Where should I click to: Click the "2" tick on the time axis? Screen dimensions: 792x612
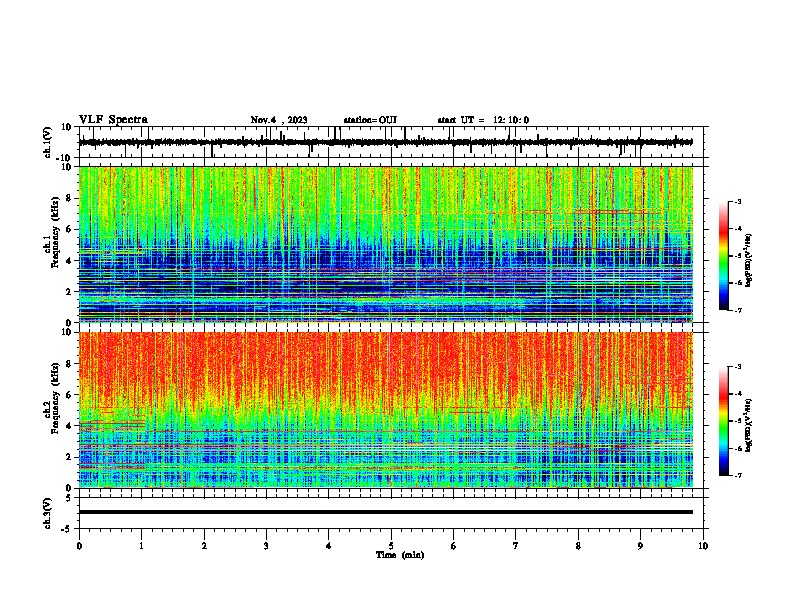click(204, 546)
